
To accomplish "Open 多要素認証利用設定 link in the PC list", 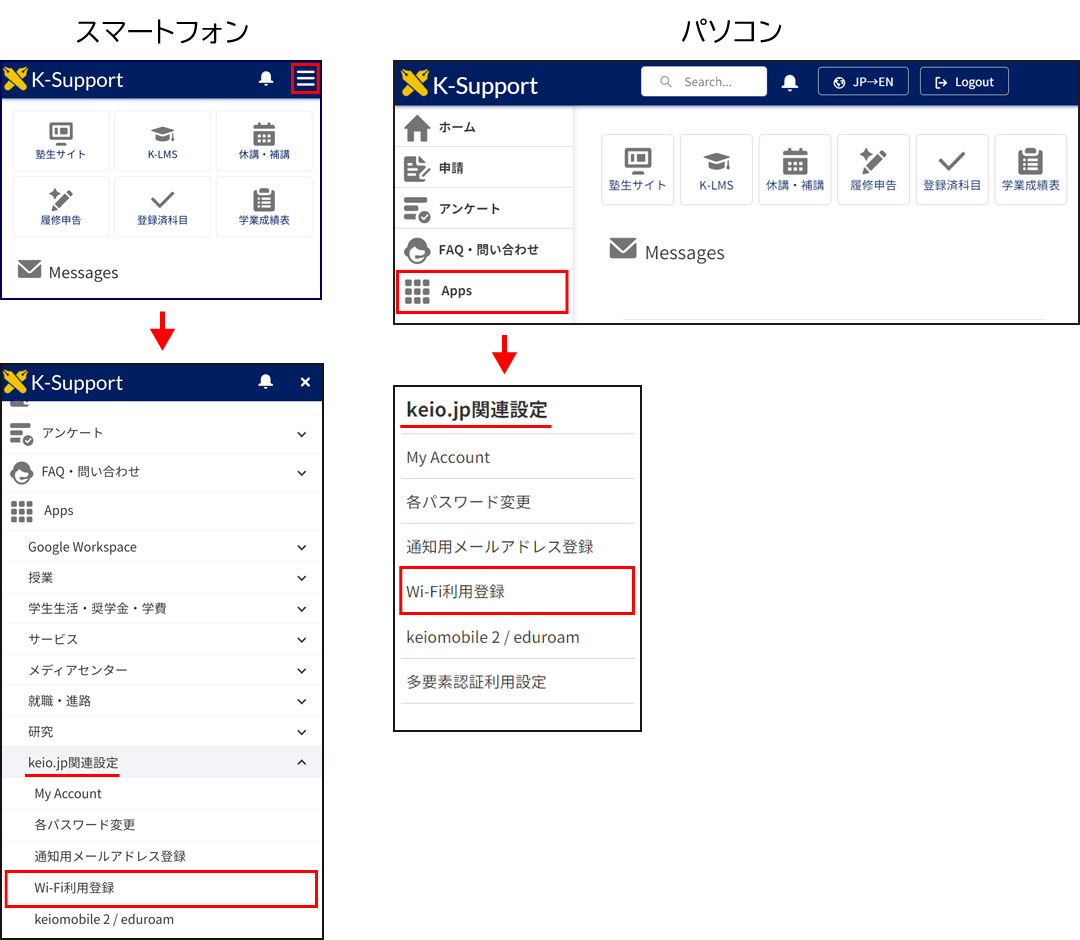I will [476, 682].
